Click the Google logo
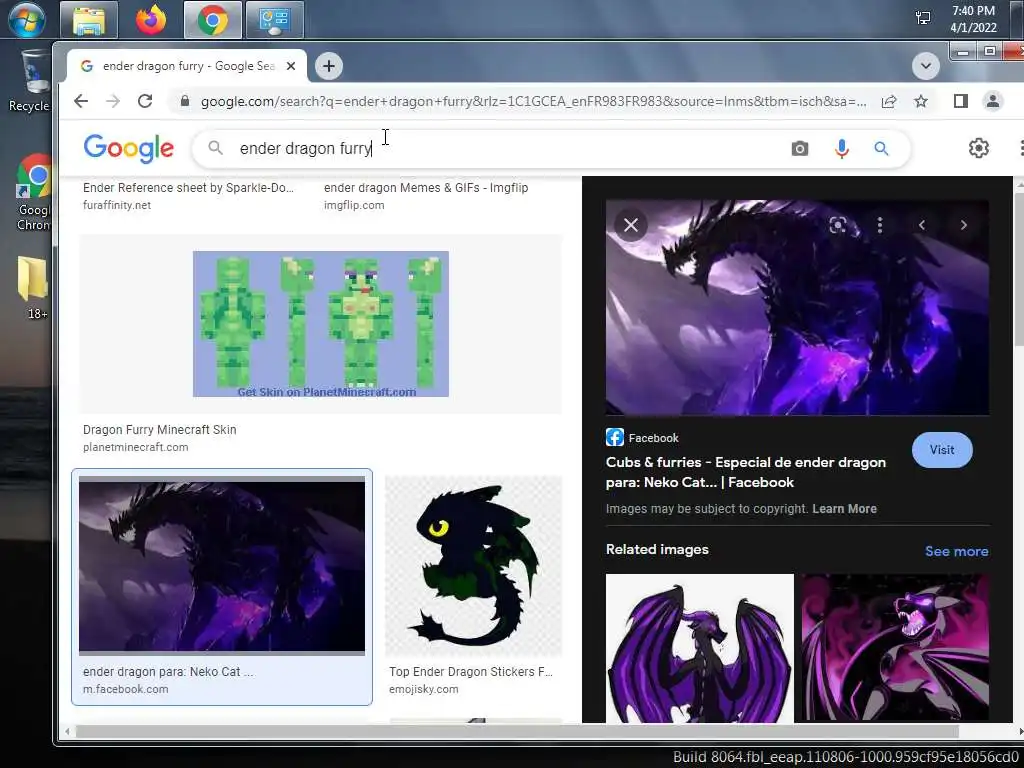This screenshot has width=1024, height=768. 129,148
